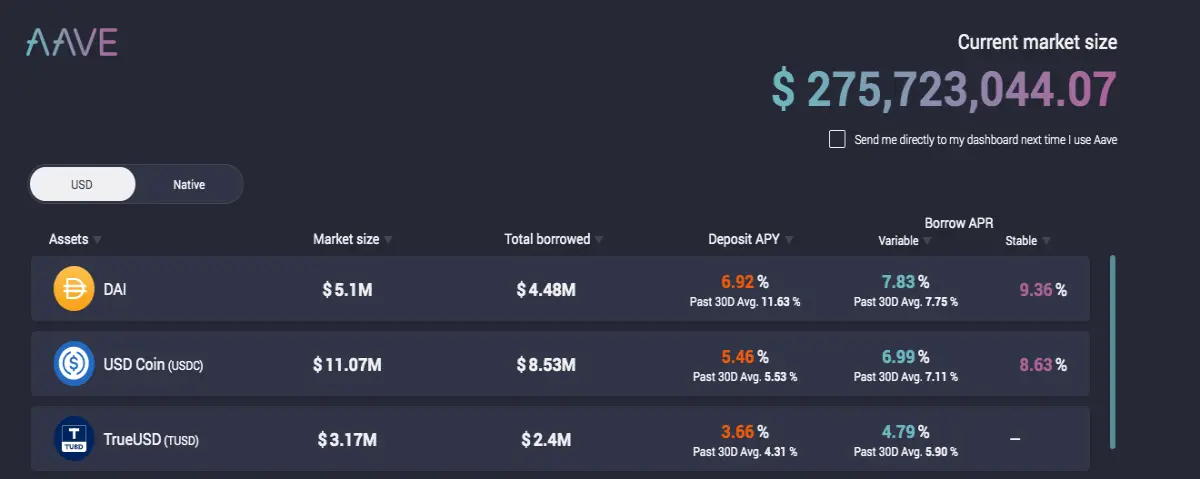Sort by Deposit APY column arrow
The width and height of the screenshot is (1200, 479).
(789, 240)
